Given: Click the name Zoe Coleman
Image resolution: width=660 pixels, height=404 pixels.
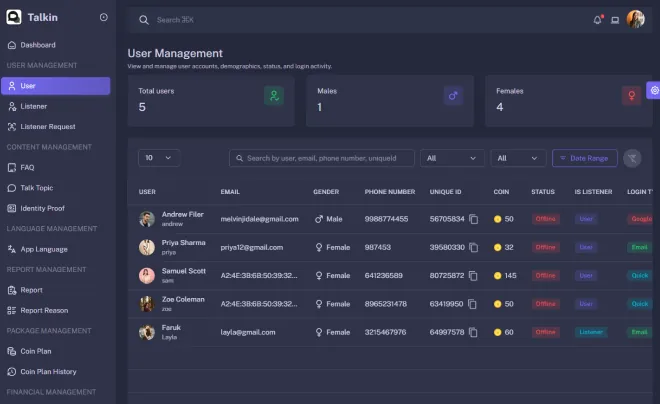Looking at the screenshot, I should (x=183, y=299).
